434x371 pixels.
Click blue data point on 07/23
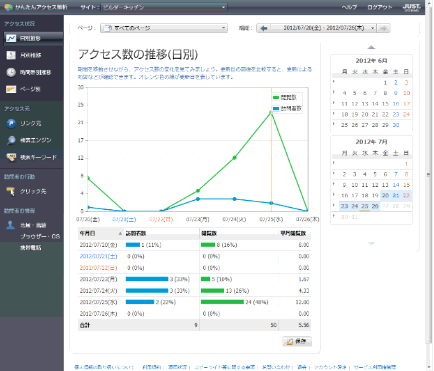(198, 199)
